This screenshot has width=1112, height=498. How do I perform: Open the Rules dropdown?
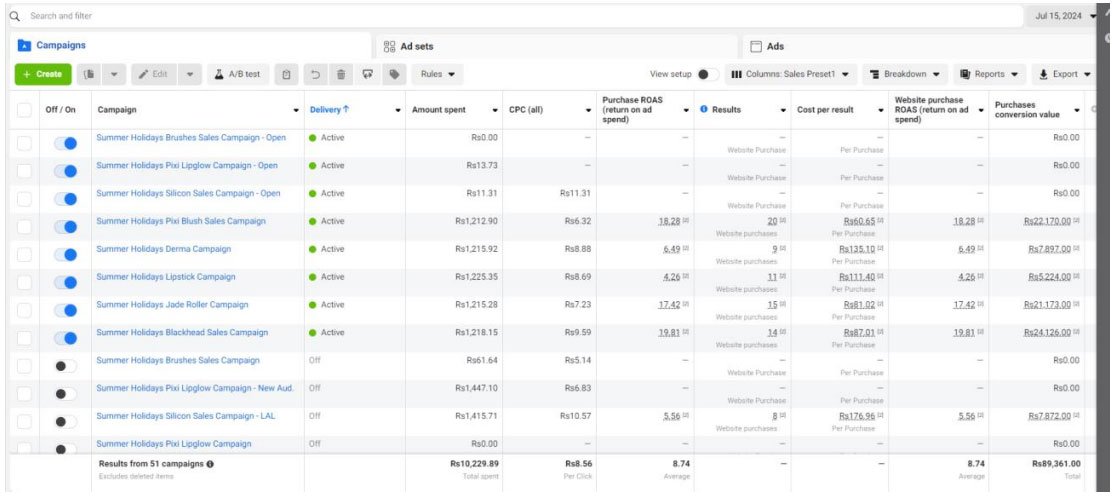click(x=437, y=74)
